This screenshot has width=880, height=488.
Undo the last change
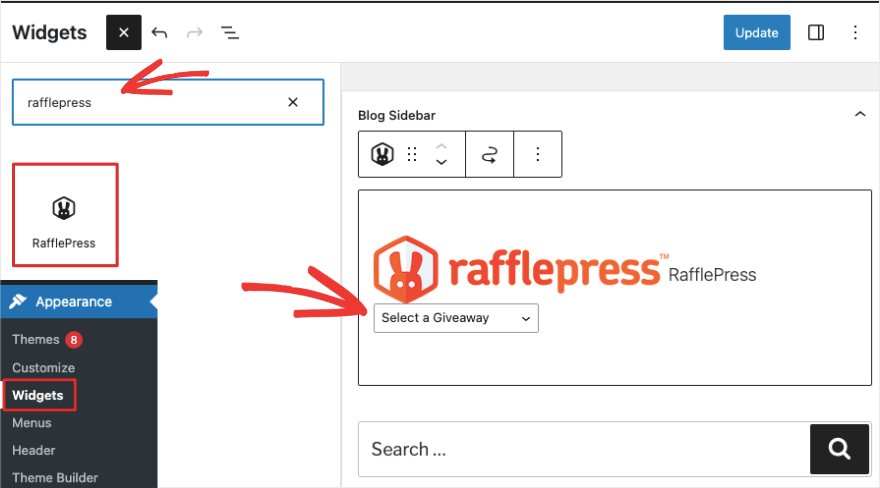(159, 33)
